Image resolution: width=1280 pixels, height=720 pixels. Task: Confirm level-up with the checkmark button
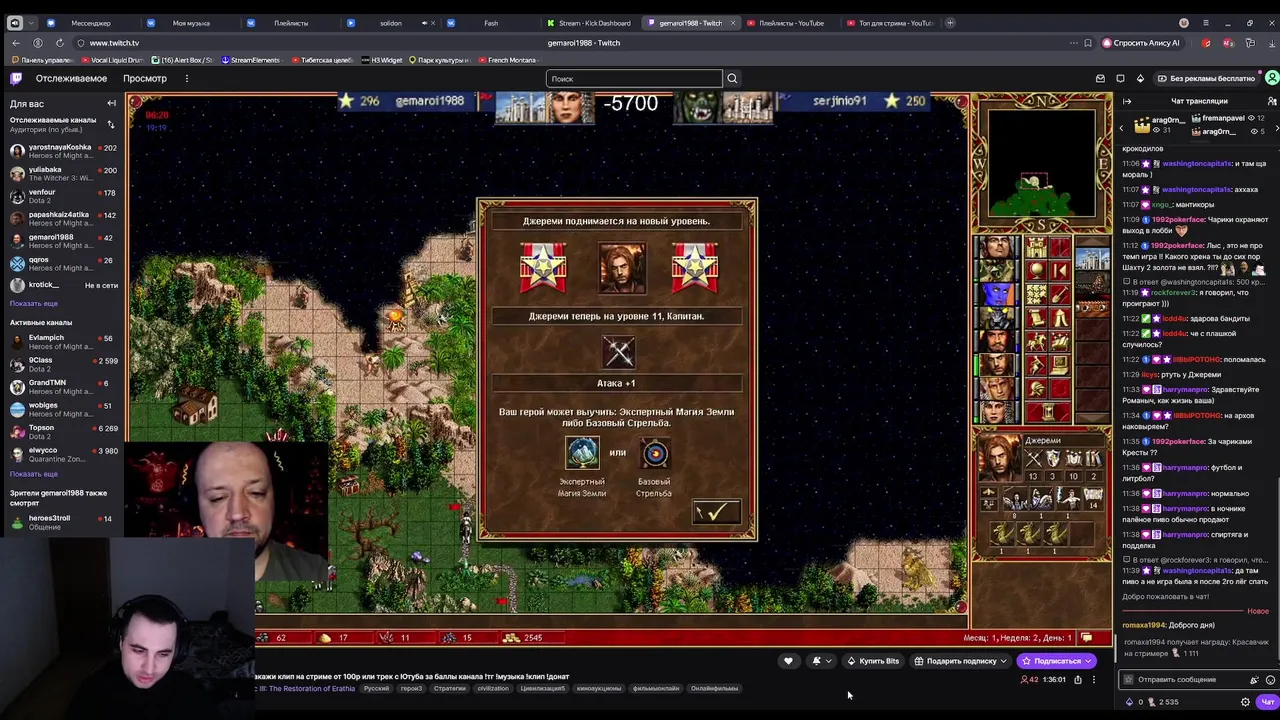point(716,512)
